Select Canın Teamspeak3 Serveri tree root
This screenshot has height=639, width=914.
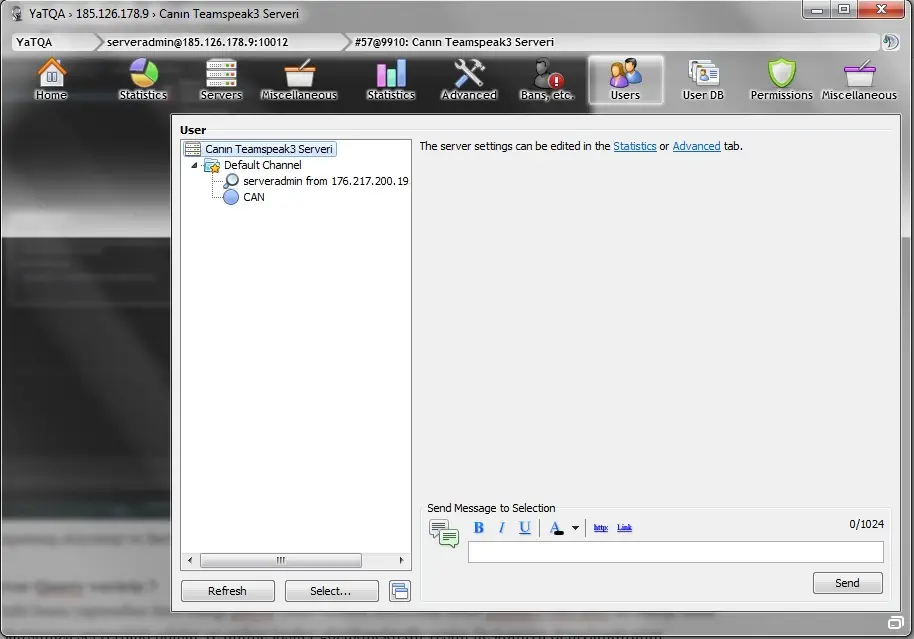click(260, 149)
